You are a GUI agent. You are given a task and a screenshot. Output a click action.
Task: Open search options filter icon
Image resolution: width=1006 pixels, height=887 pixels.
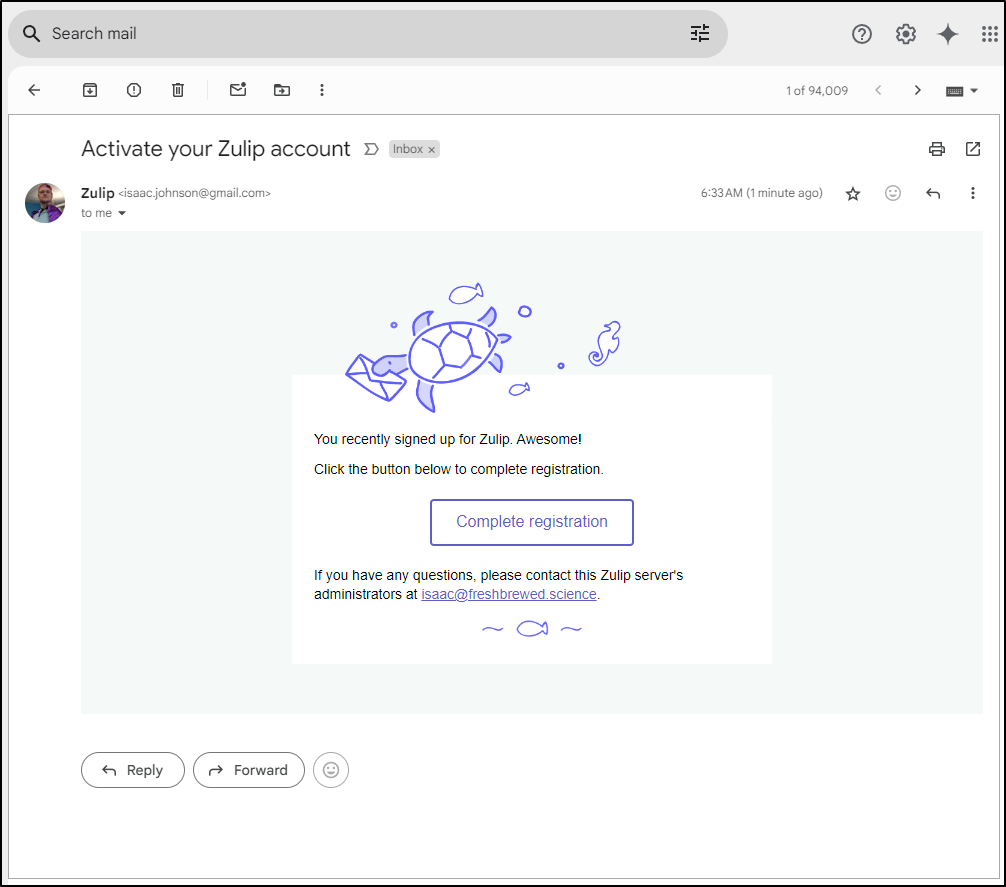point(699,33)
